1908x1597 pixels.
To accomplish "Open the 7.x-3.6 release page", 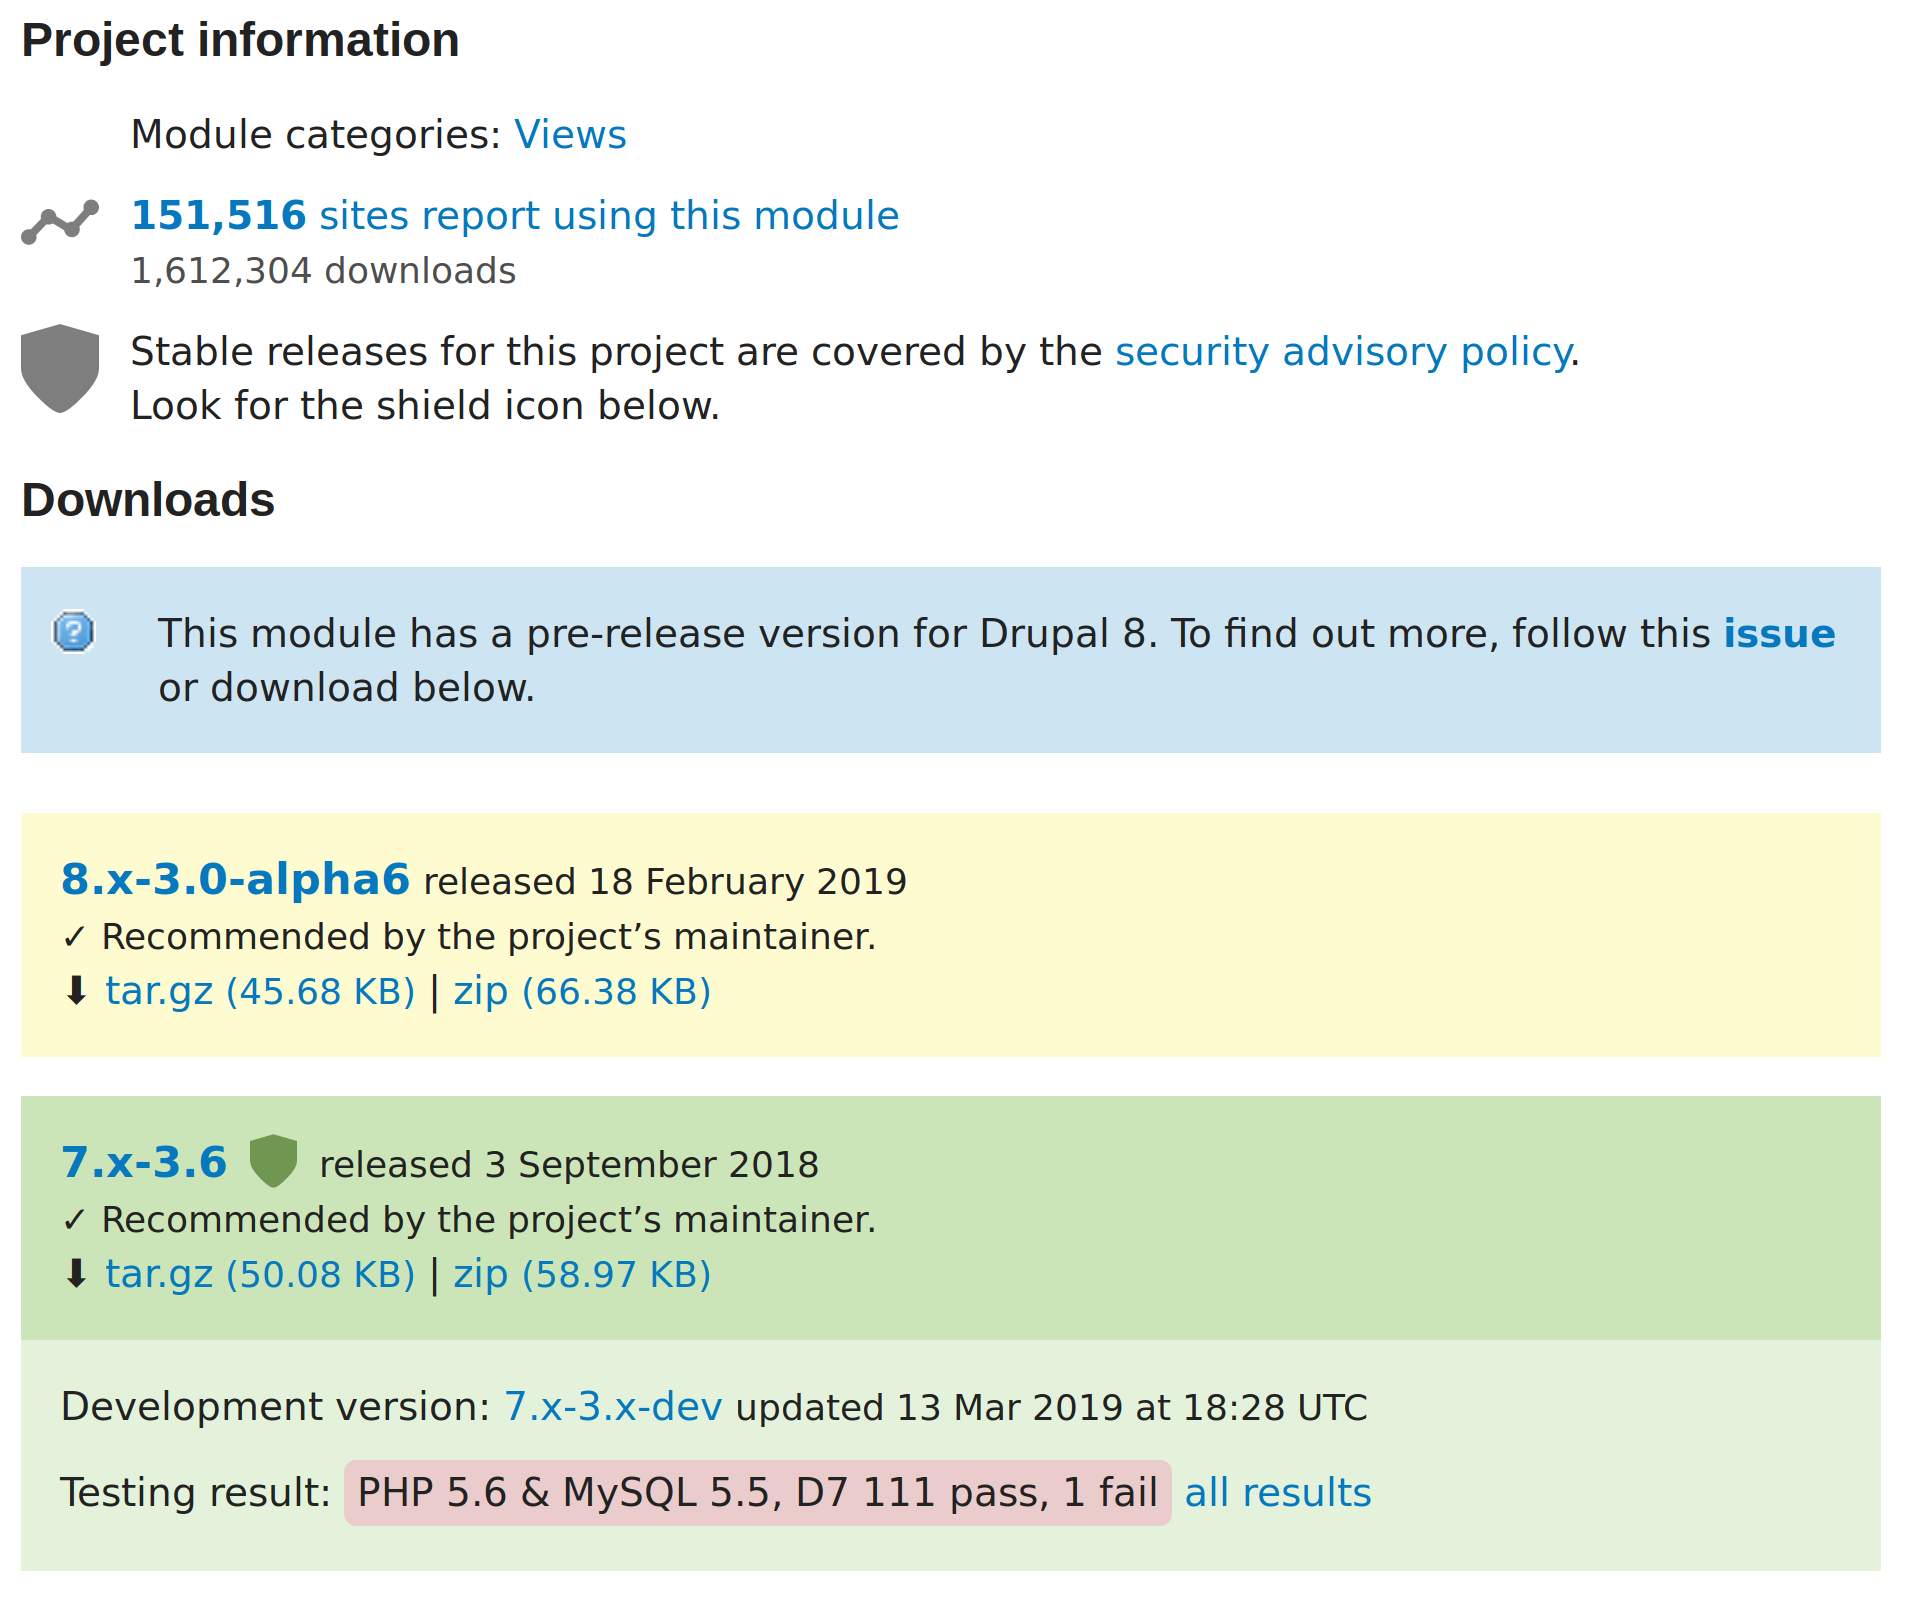I will tap(143, 1162).
